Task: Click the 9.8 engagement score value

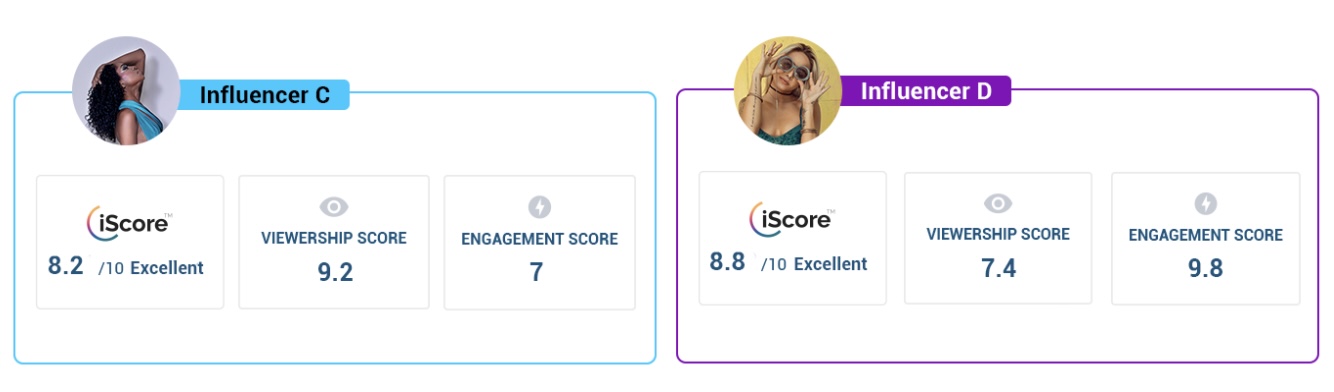Action: 1205,268
